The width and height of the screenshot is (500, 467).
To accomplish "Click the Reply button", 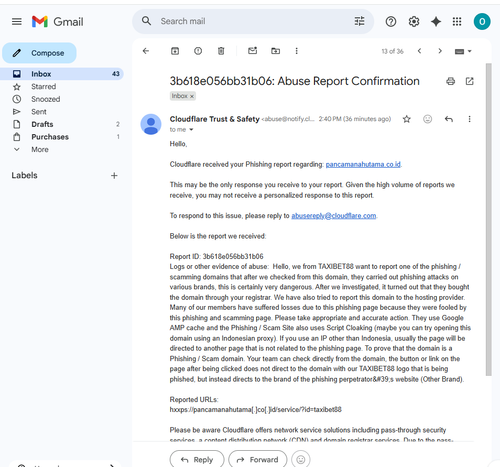I will (x=197, y=460).
